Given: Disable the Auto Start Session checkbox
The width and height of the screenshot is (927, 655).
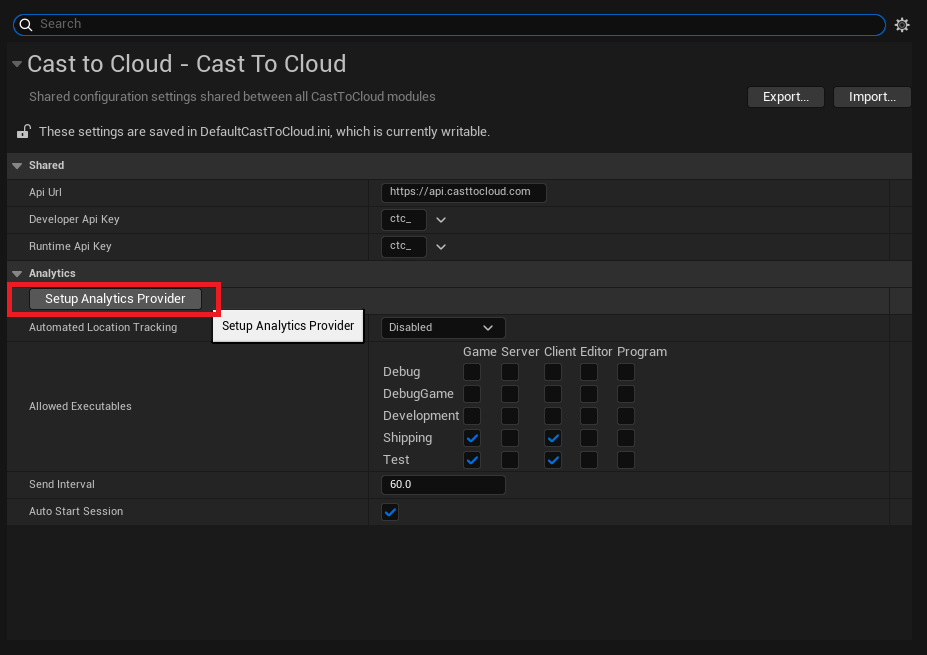Looking at the screenshot, I should (x=389, y=511).
